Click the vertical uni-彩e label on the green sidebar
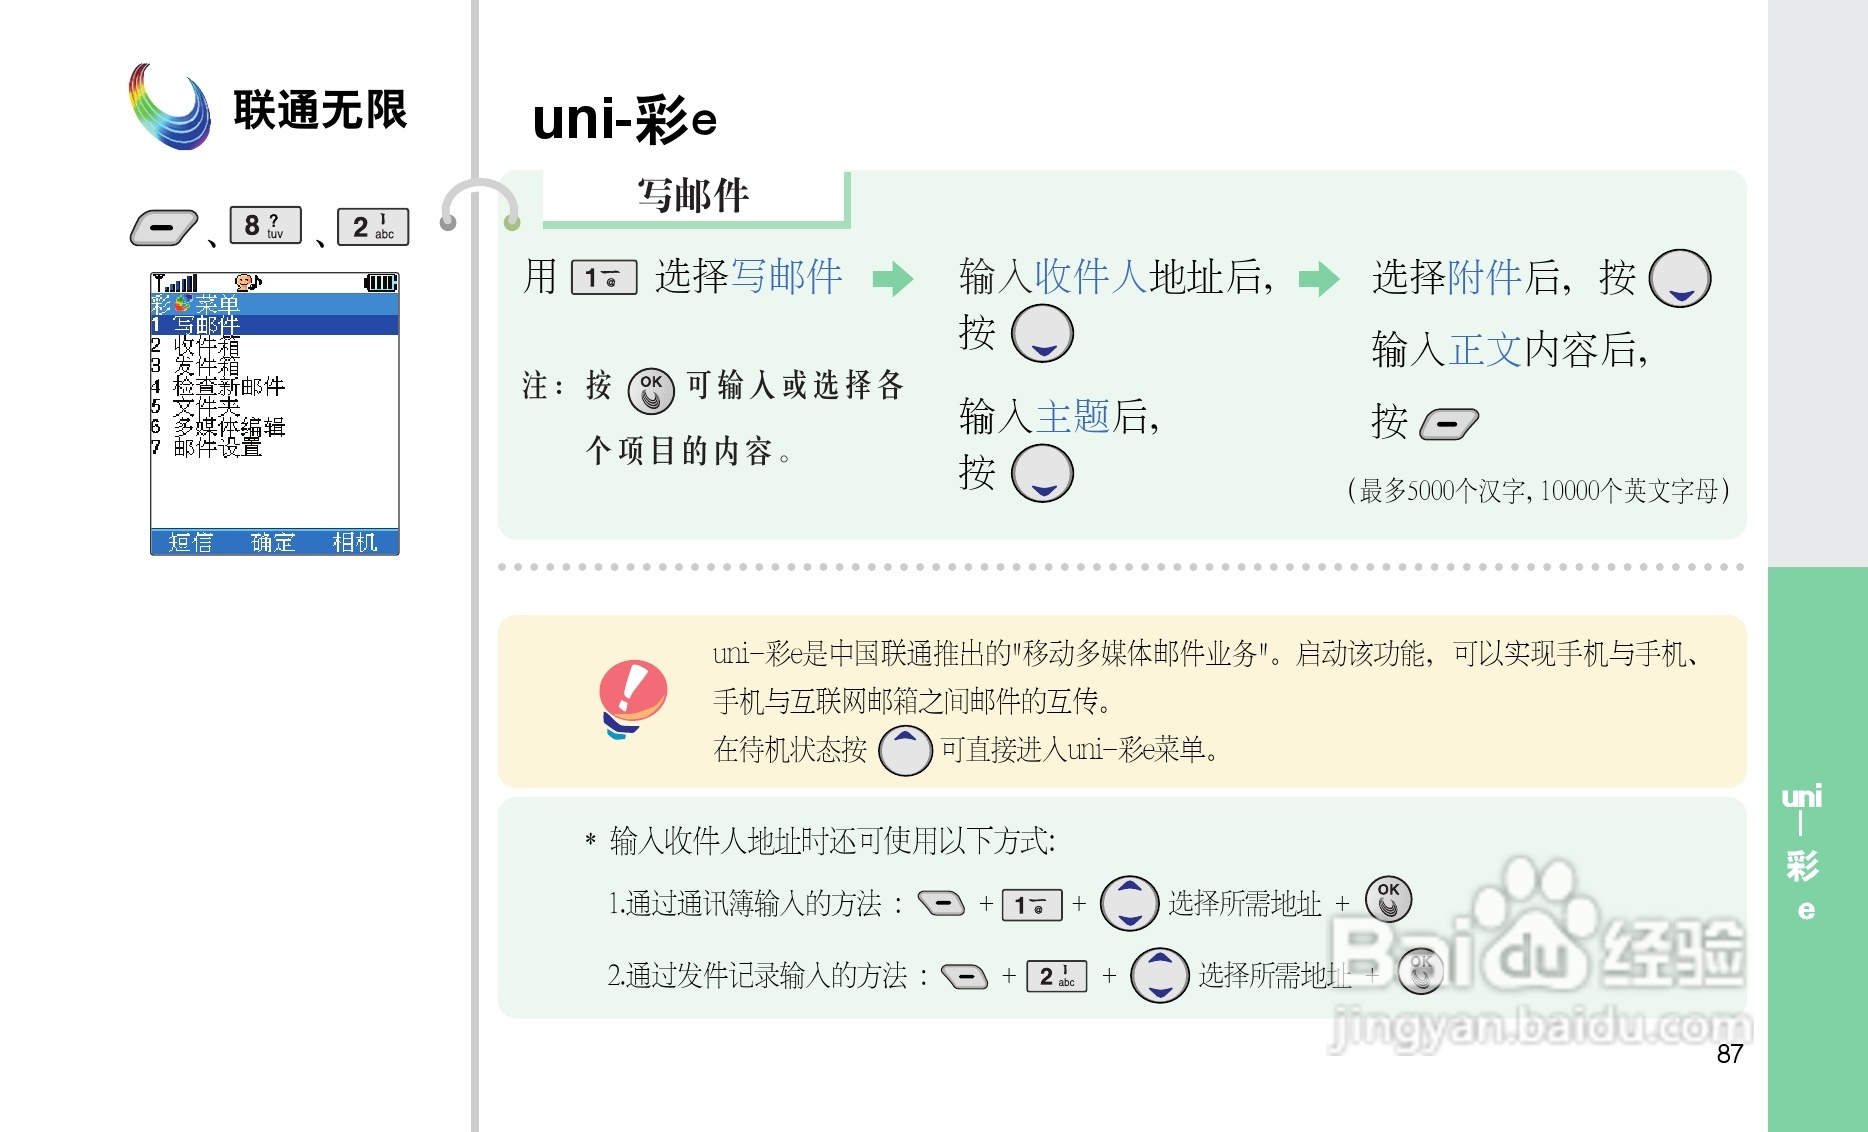1868x1132 pixels. click(1802, 853)
